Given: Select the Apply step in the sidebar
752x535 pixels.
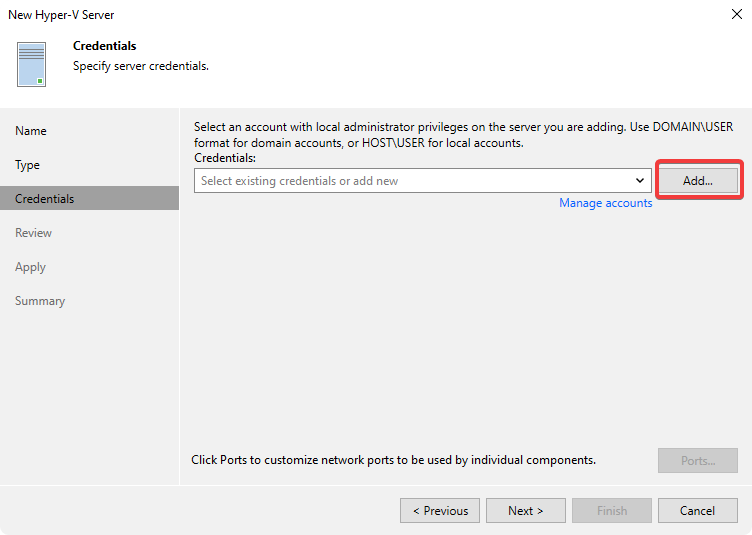Looking at the screenshot, I should [31, 267].
